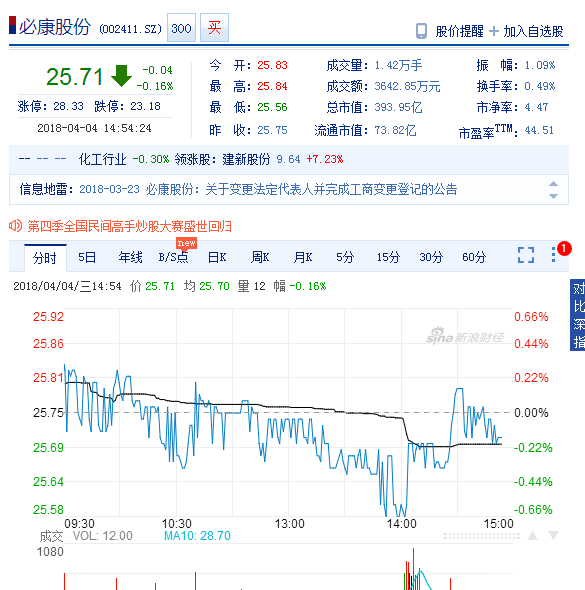Open the three-dot more menu with red badge
Image resolution: width=585 pixels, height=590 pixels.
(x=553, y=255)
